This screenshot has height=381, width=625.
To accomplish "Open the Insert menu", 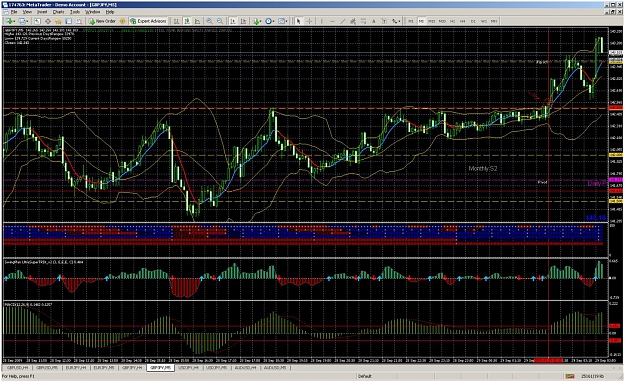I will [42, 12].
